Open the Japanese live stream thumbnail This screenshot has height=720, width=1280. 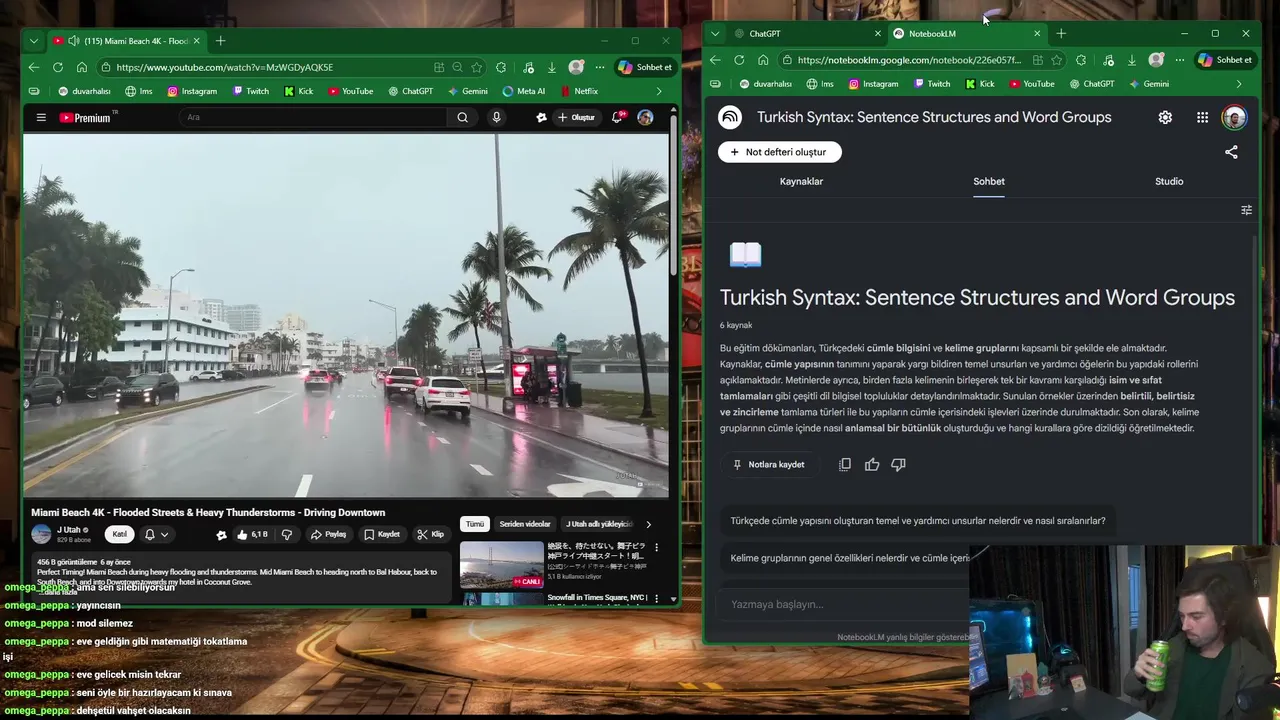click(501, 565)
